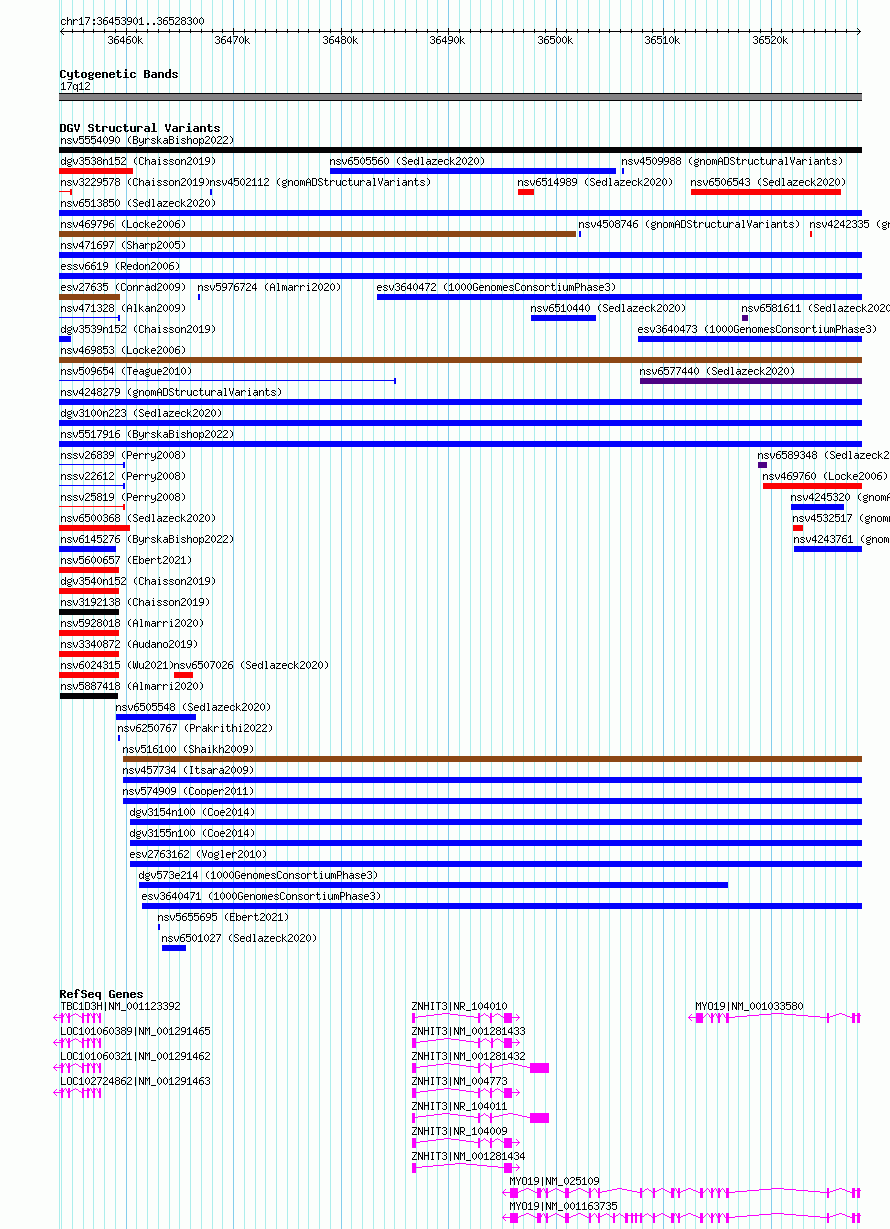Click nsv3192138 (Chaisson2019) label
Screen dimensions: 890x1229
click(x=134, y=602)
